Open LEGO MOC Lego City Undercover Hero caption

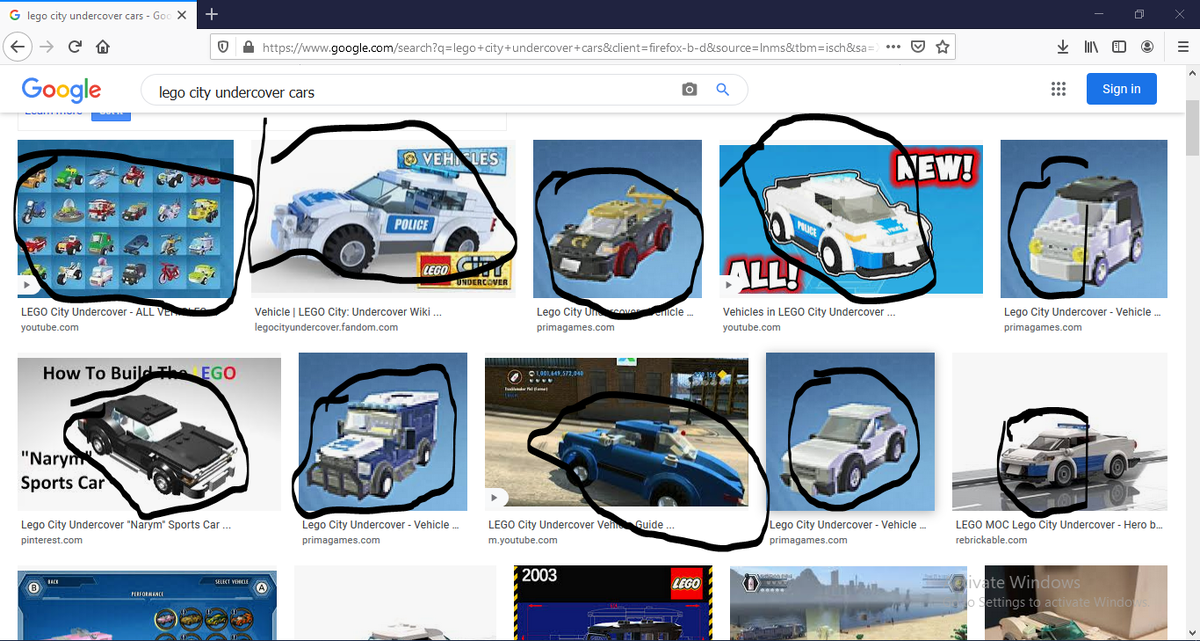click(1058, 525)
